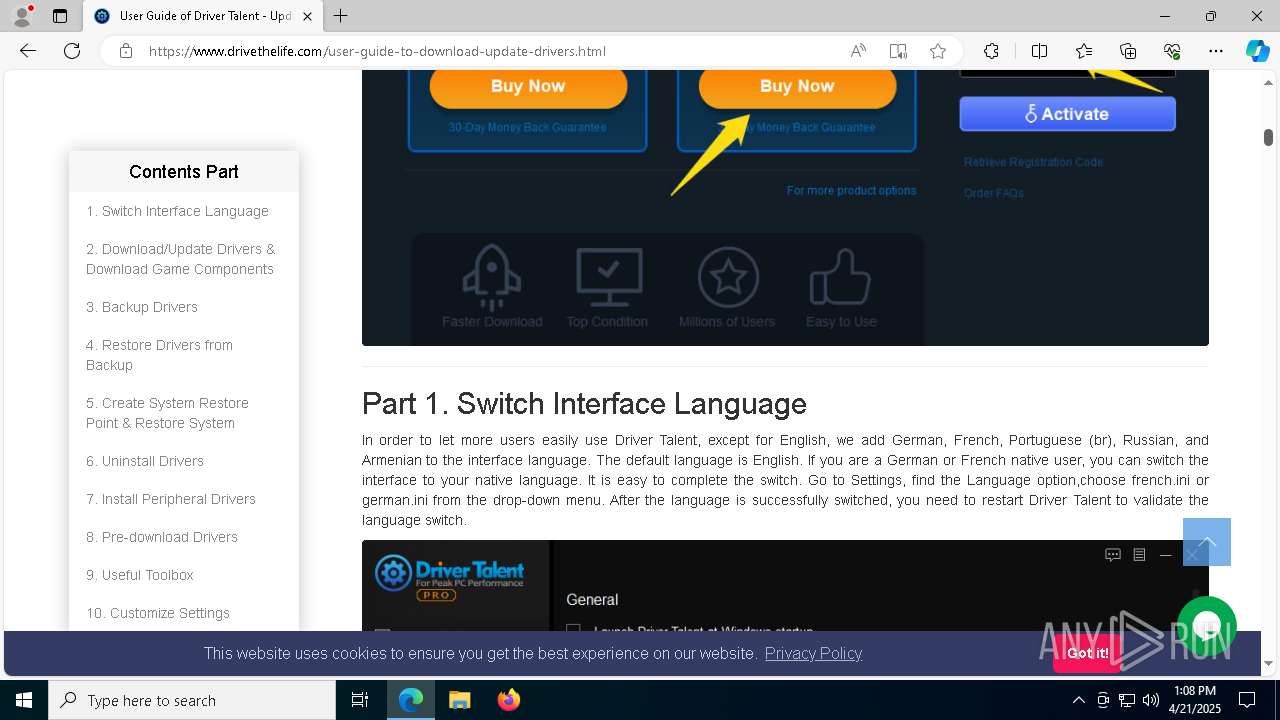This screenshot has height=720, width=1280.
Task: Show hidden system tray icons
Action: (1078, 700)
